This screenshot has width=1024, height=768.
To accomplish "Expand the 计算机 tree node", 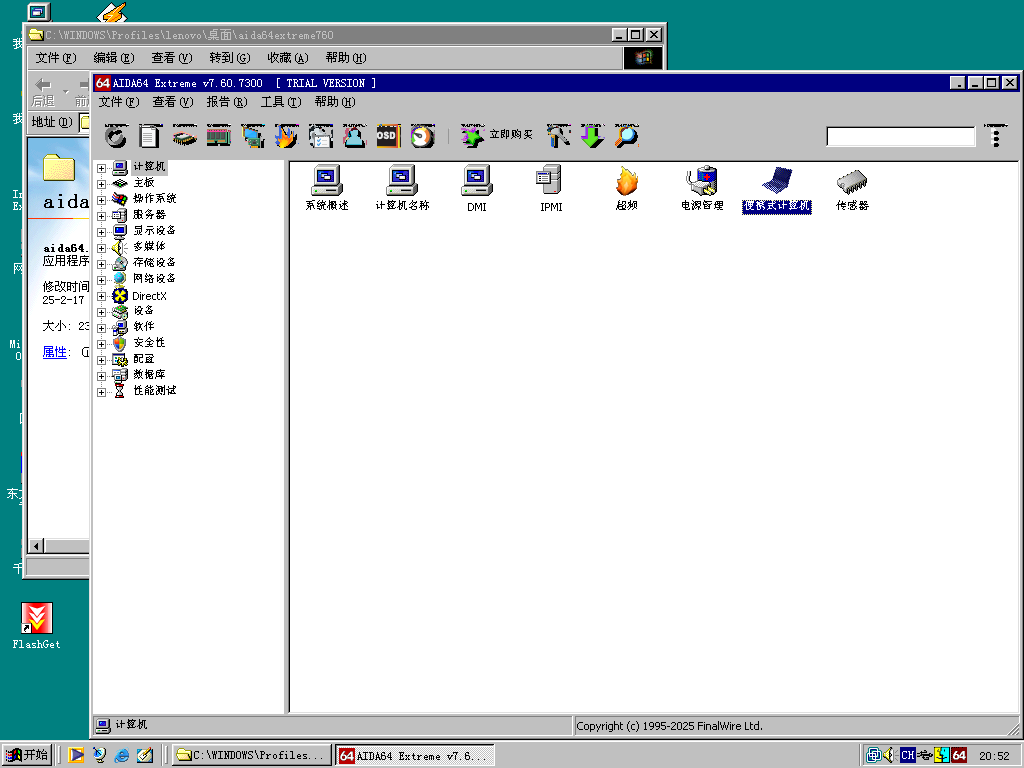I will (101, 168).
